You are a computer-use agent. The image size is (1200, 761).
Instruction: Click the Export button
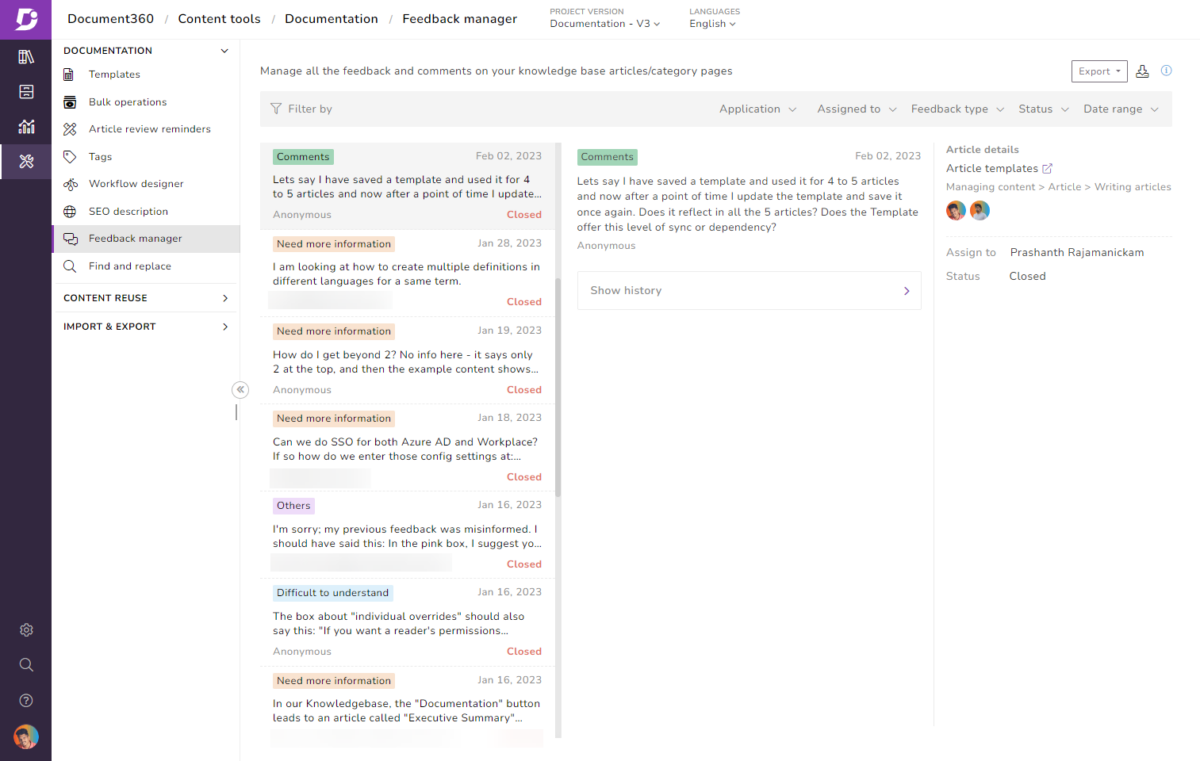[1098, 71]
